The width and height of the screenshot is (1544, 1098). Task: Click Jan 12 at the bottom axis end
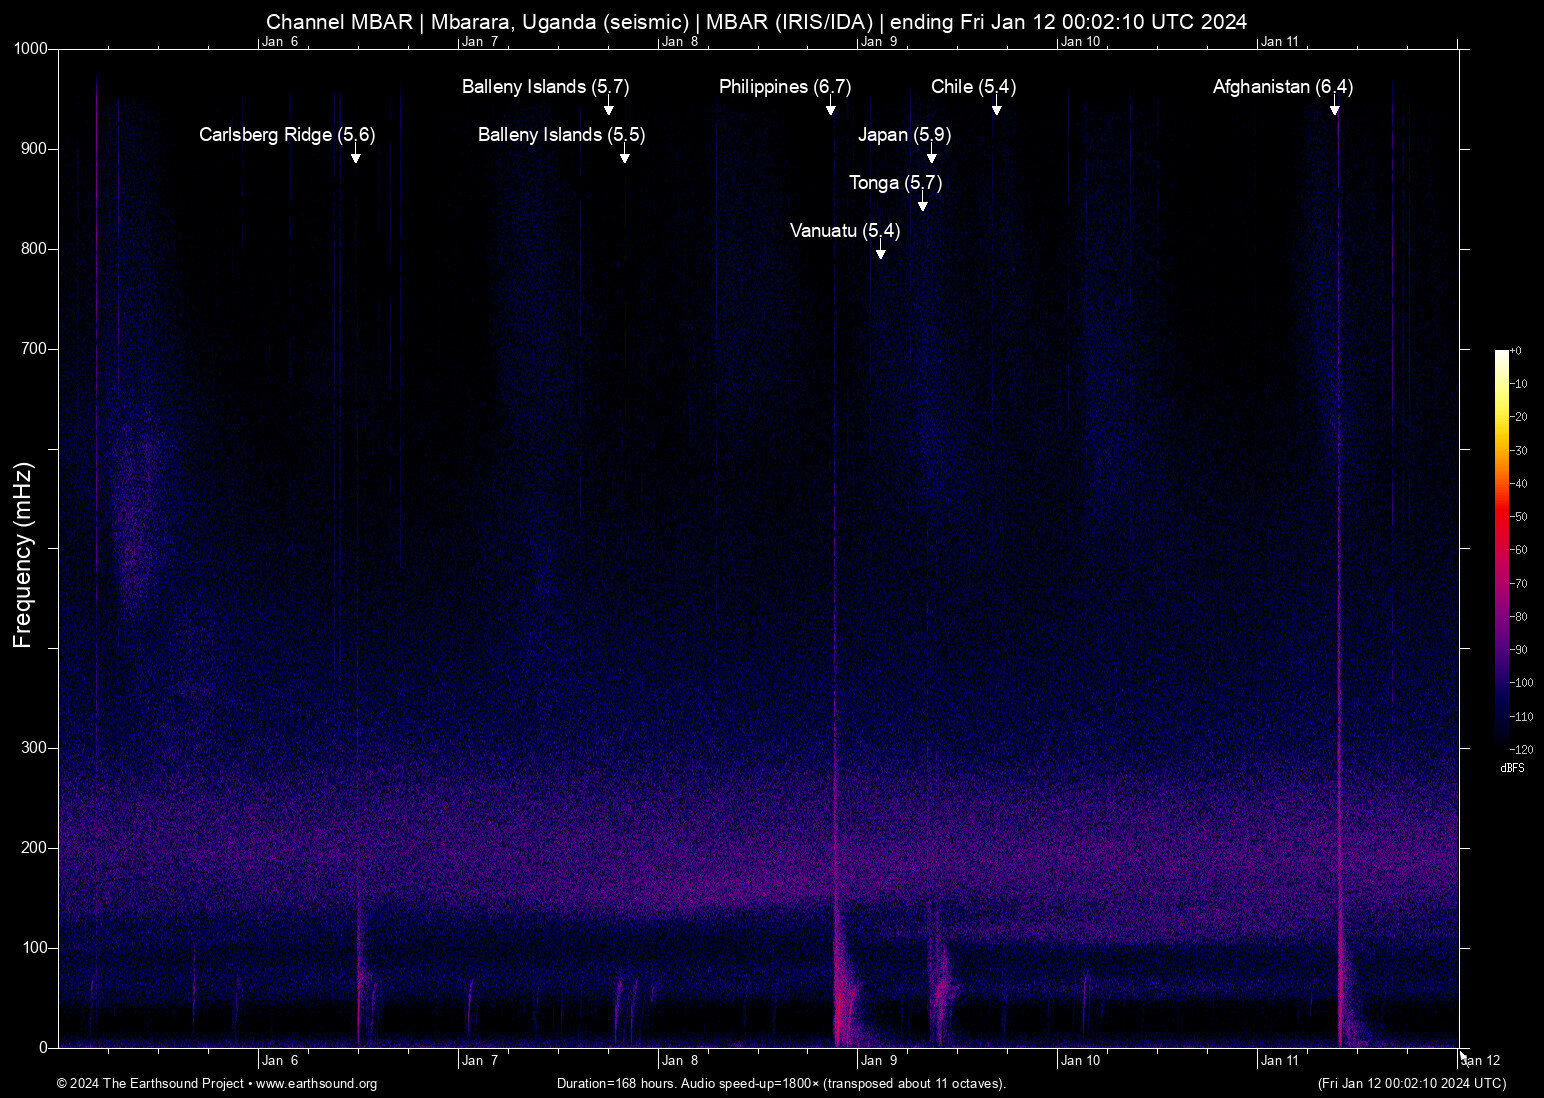(1481, 1061)
